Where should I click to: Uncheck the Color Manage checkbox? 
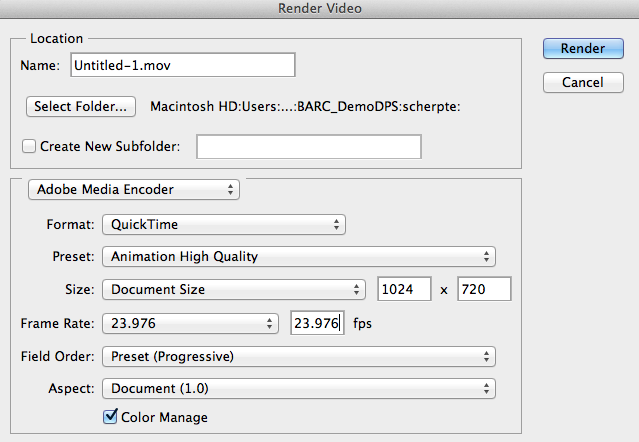[x=110, y=416]
